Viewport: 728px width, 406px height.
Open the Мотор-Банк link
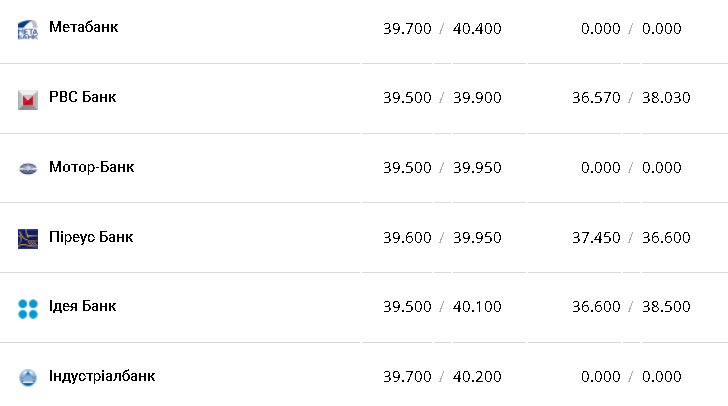click(x=91, y=167)
